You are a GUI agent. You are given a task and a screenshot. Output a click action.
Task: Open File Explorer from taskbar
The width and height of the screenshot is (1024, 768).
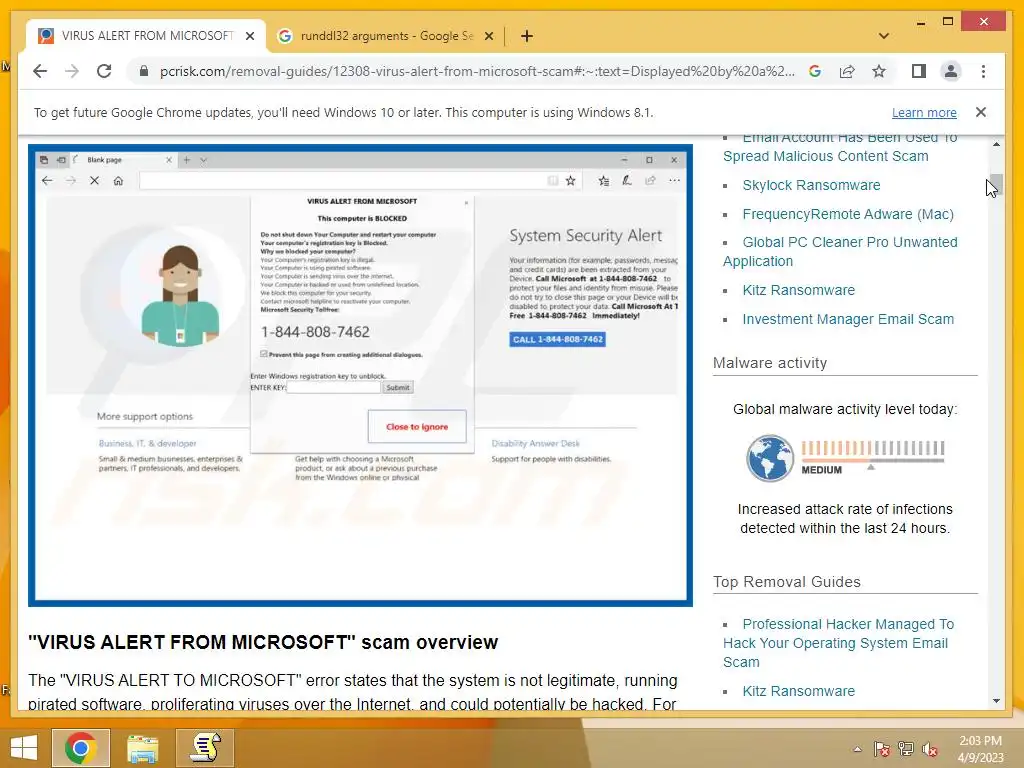(x=142, y=748)
